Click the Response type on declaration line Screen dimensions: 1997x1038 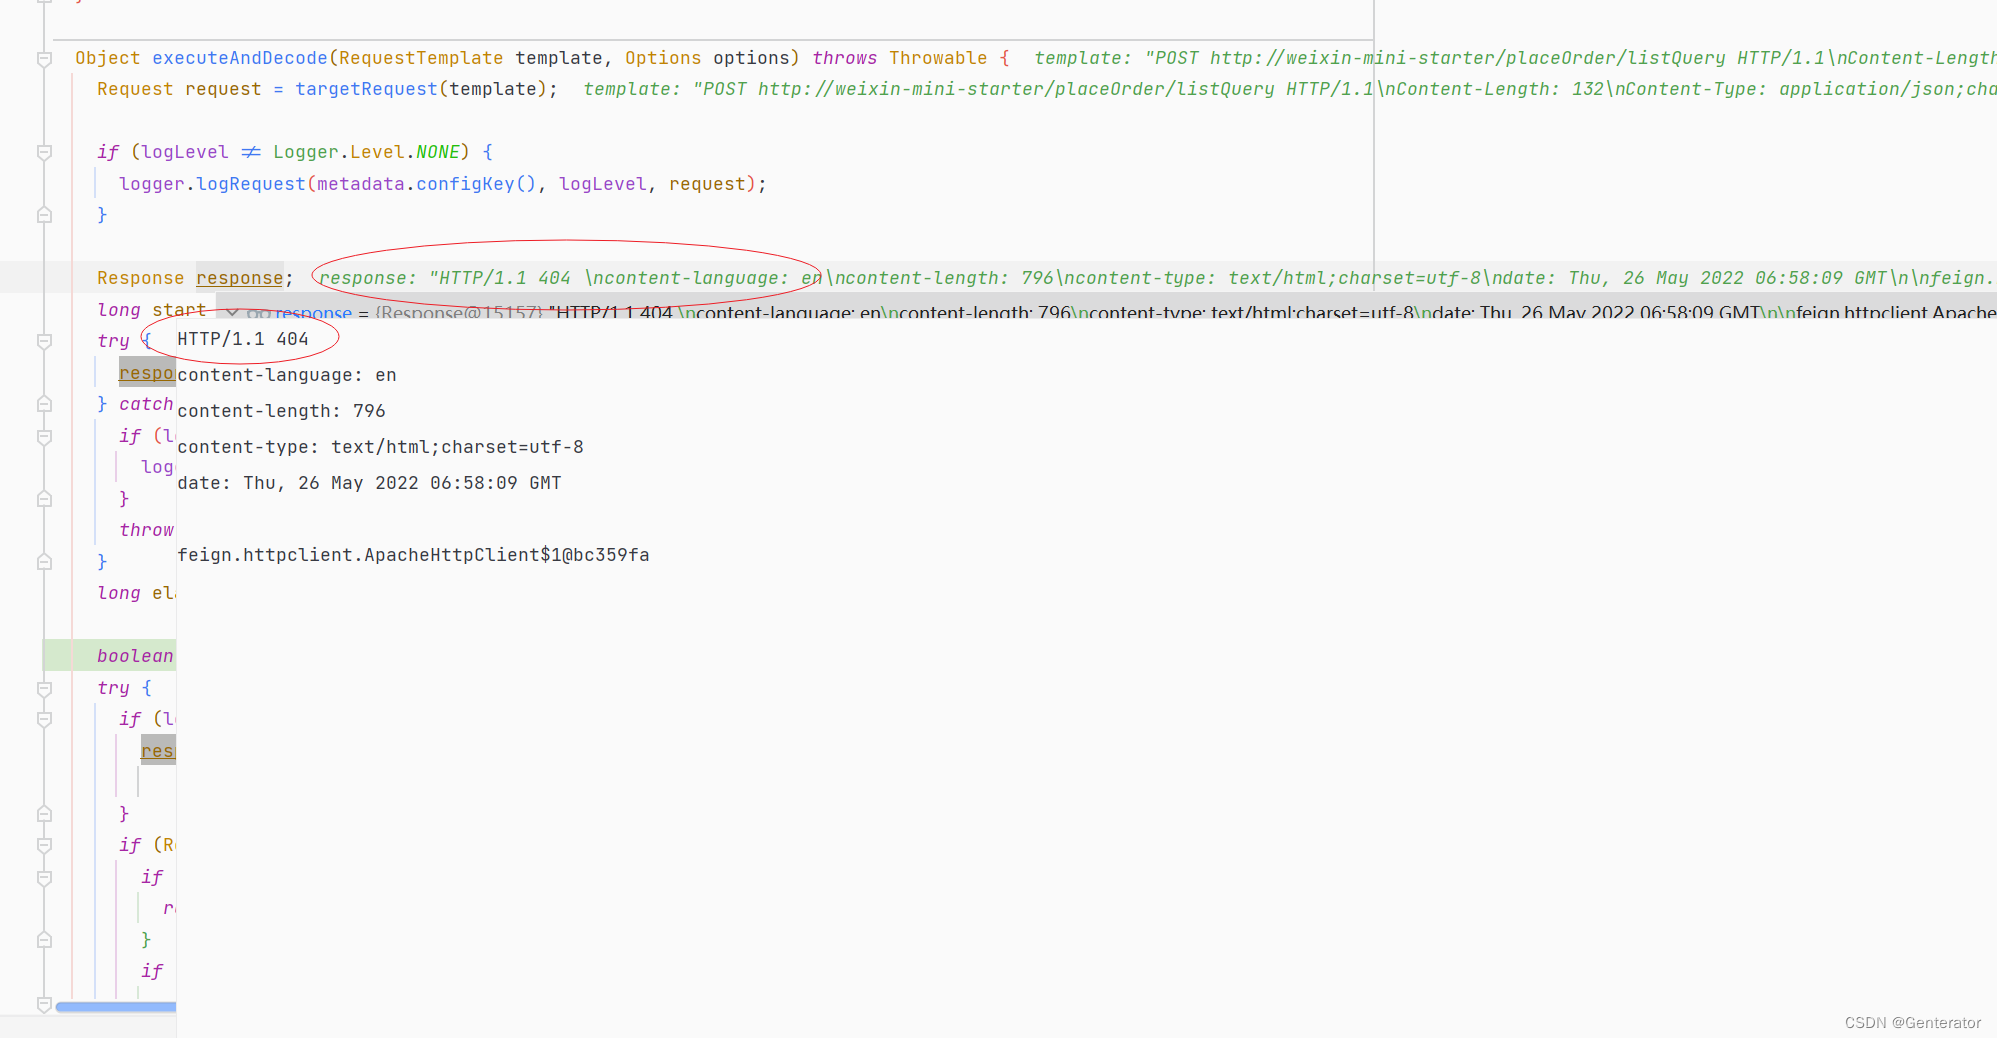click(x=140, y=278)
